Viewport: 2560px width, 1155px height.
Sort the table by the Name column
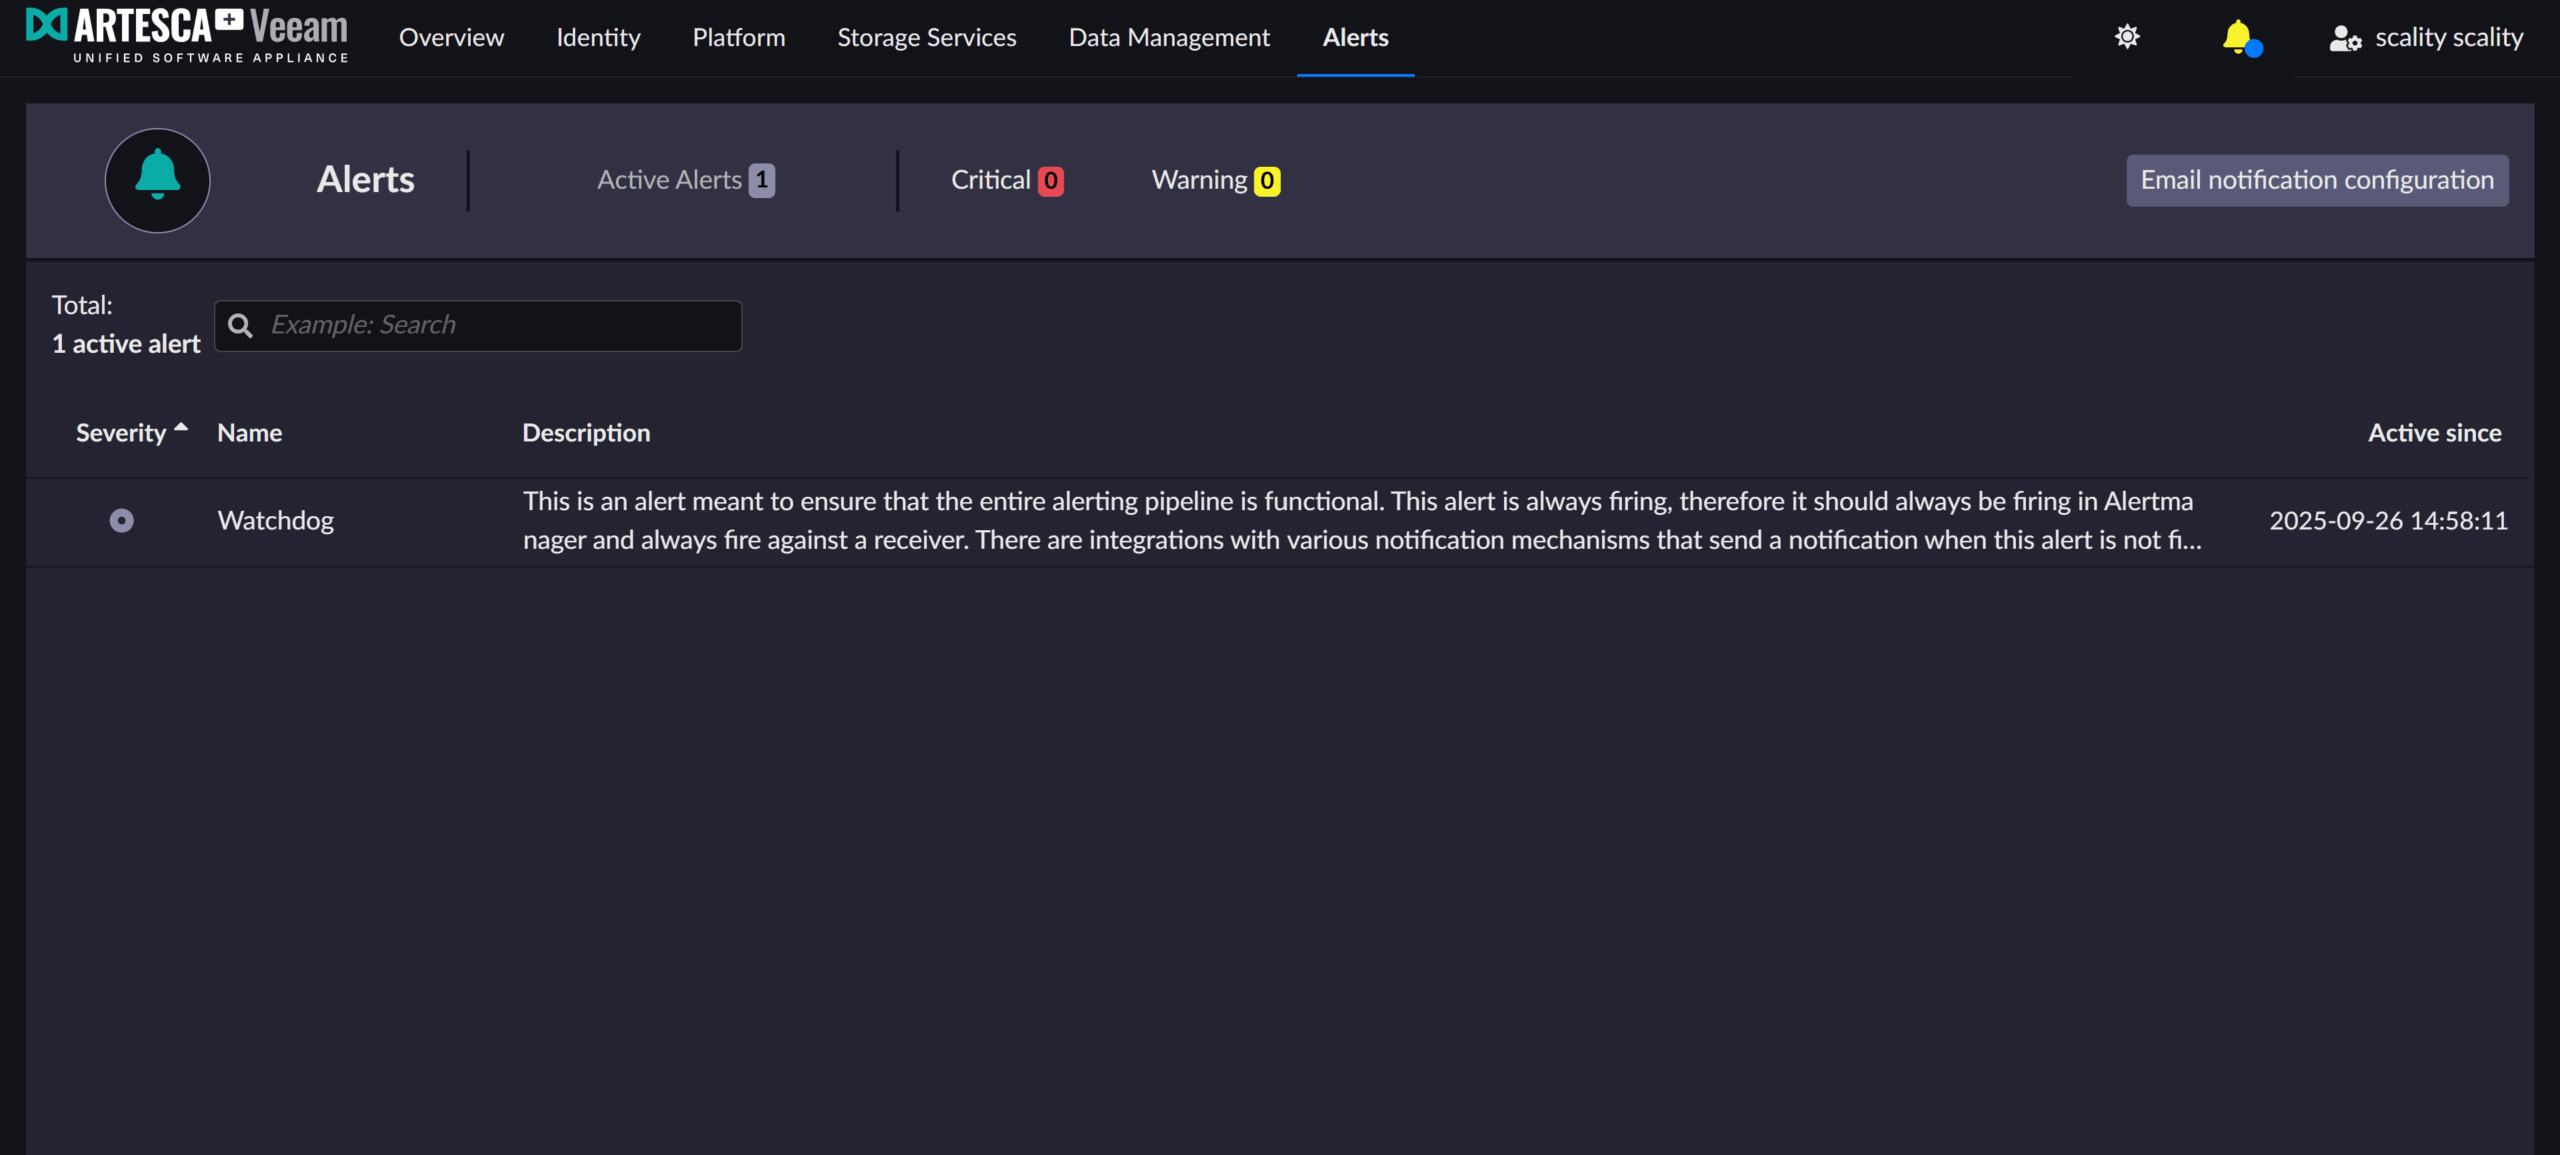(250, 433)
